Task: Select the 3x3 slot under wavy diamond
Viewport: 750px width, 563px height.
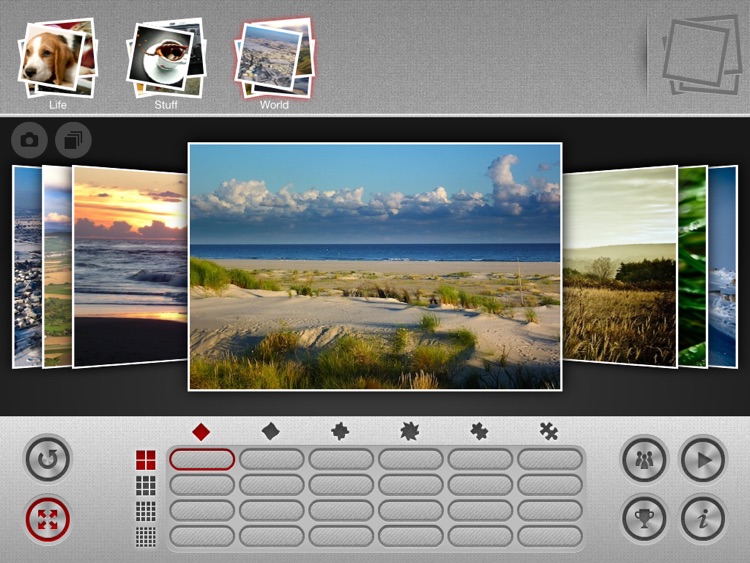Action: 272,486
